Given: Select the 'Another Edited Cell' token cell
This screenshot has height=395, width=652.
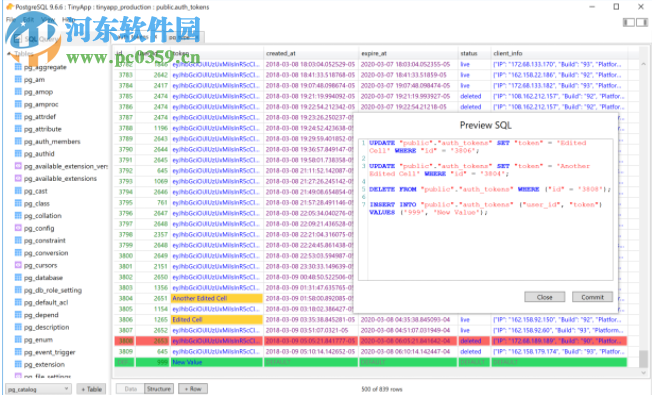Looking at the screenshot, I should click(217, 298).
